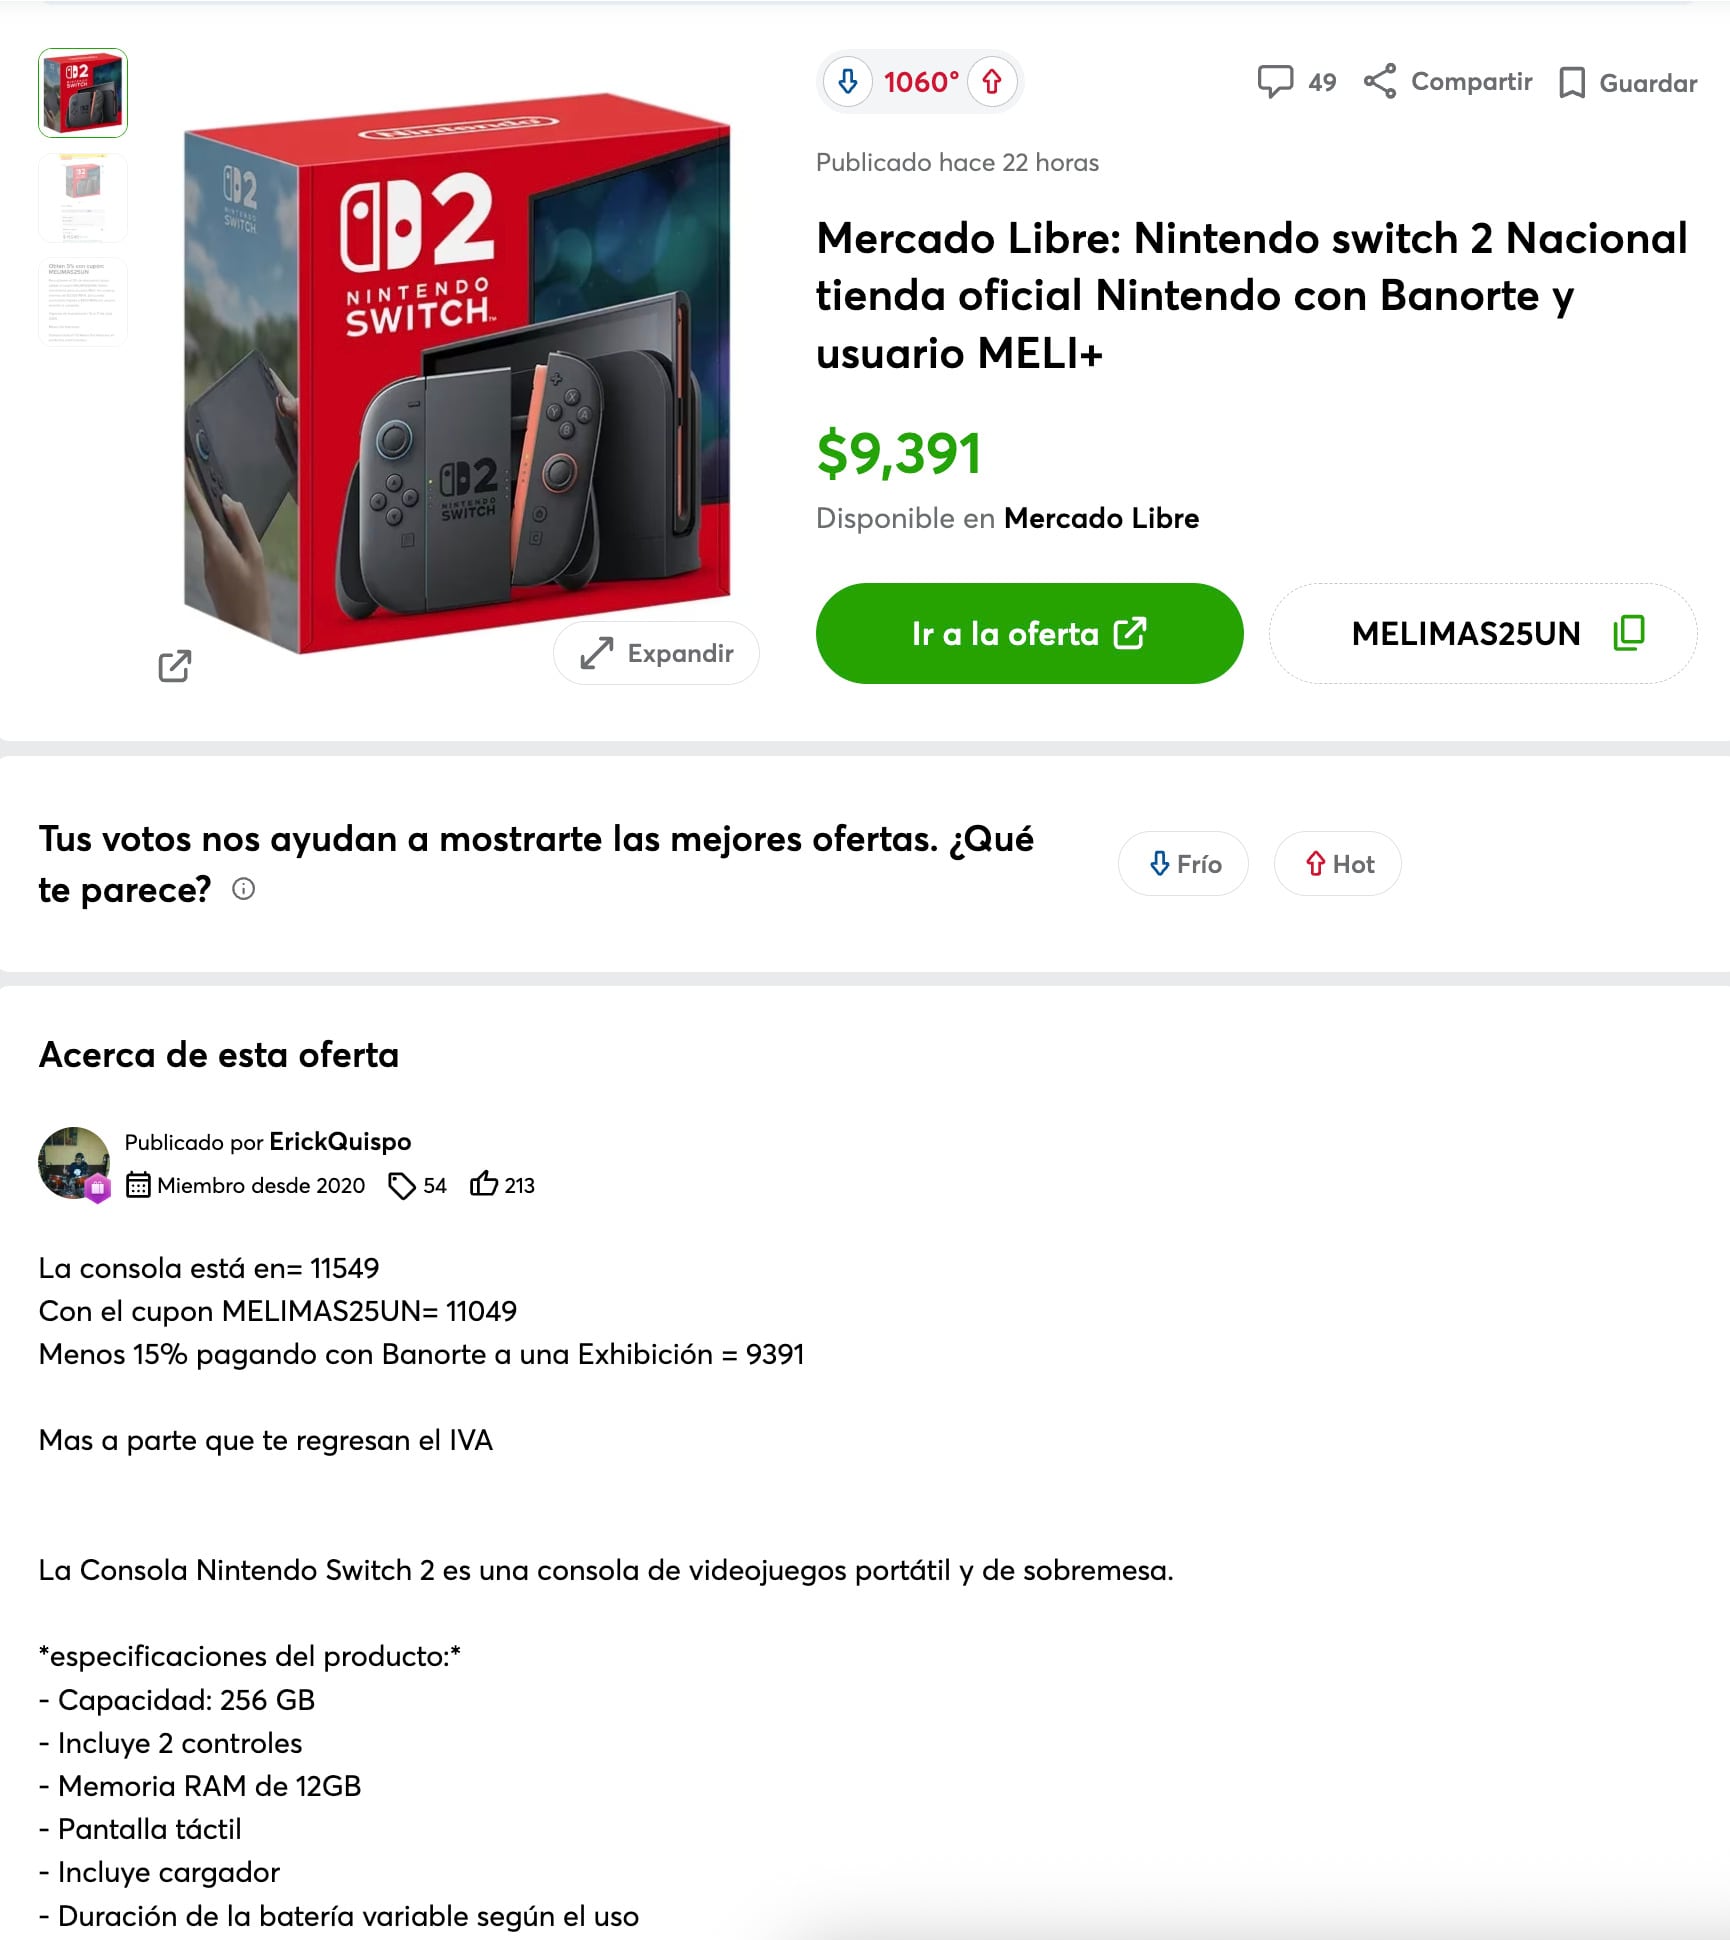Click the cold downvote arrow beside 1060°

click(848, 81)
